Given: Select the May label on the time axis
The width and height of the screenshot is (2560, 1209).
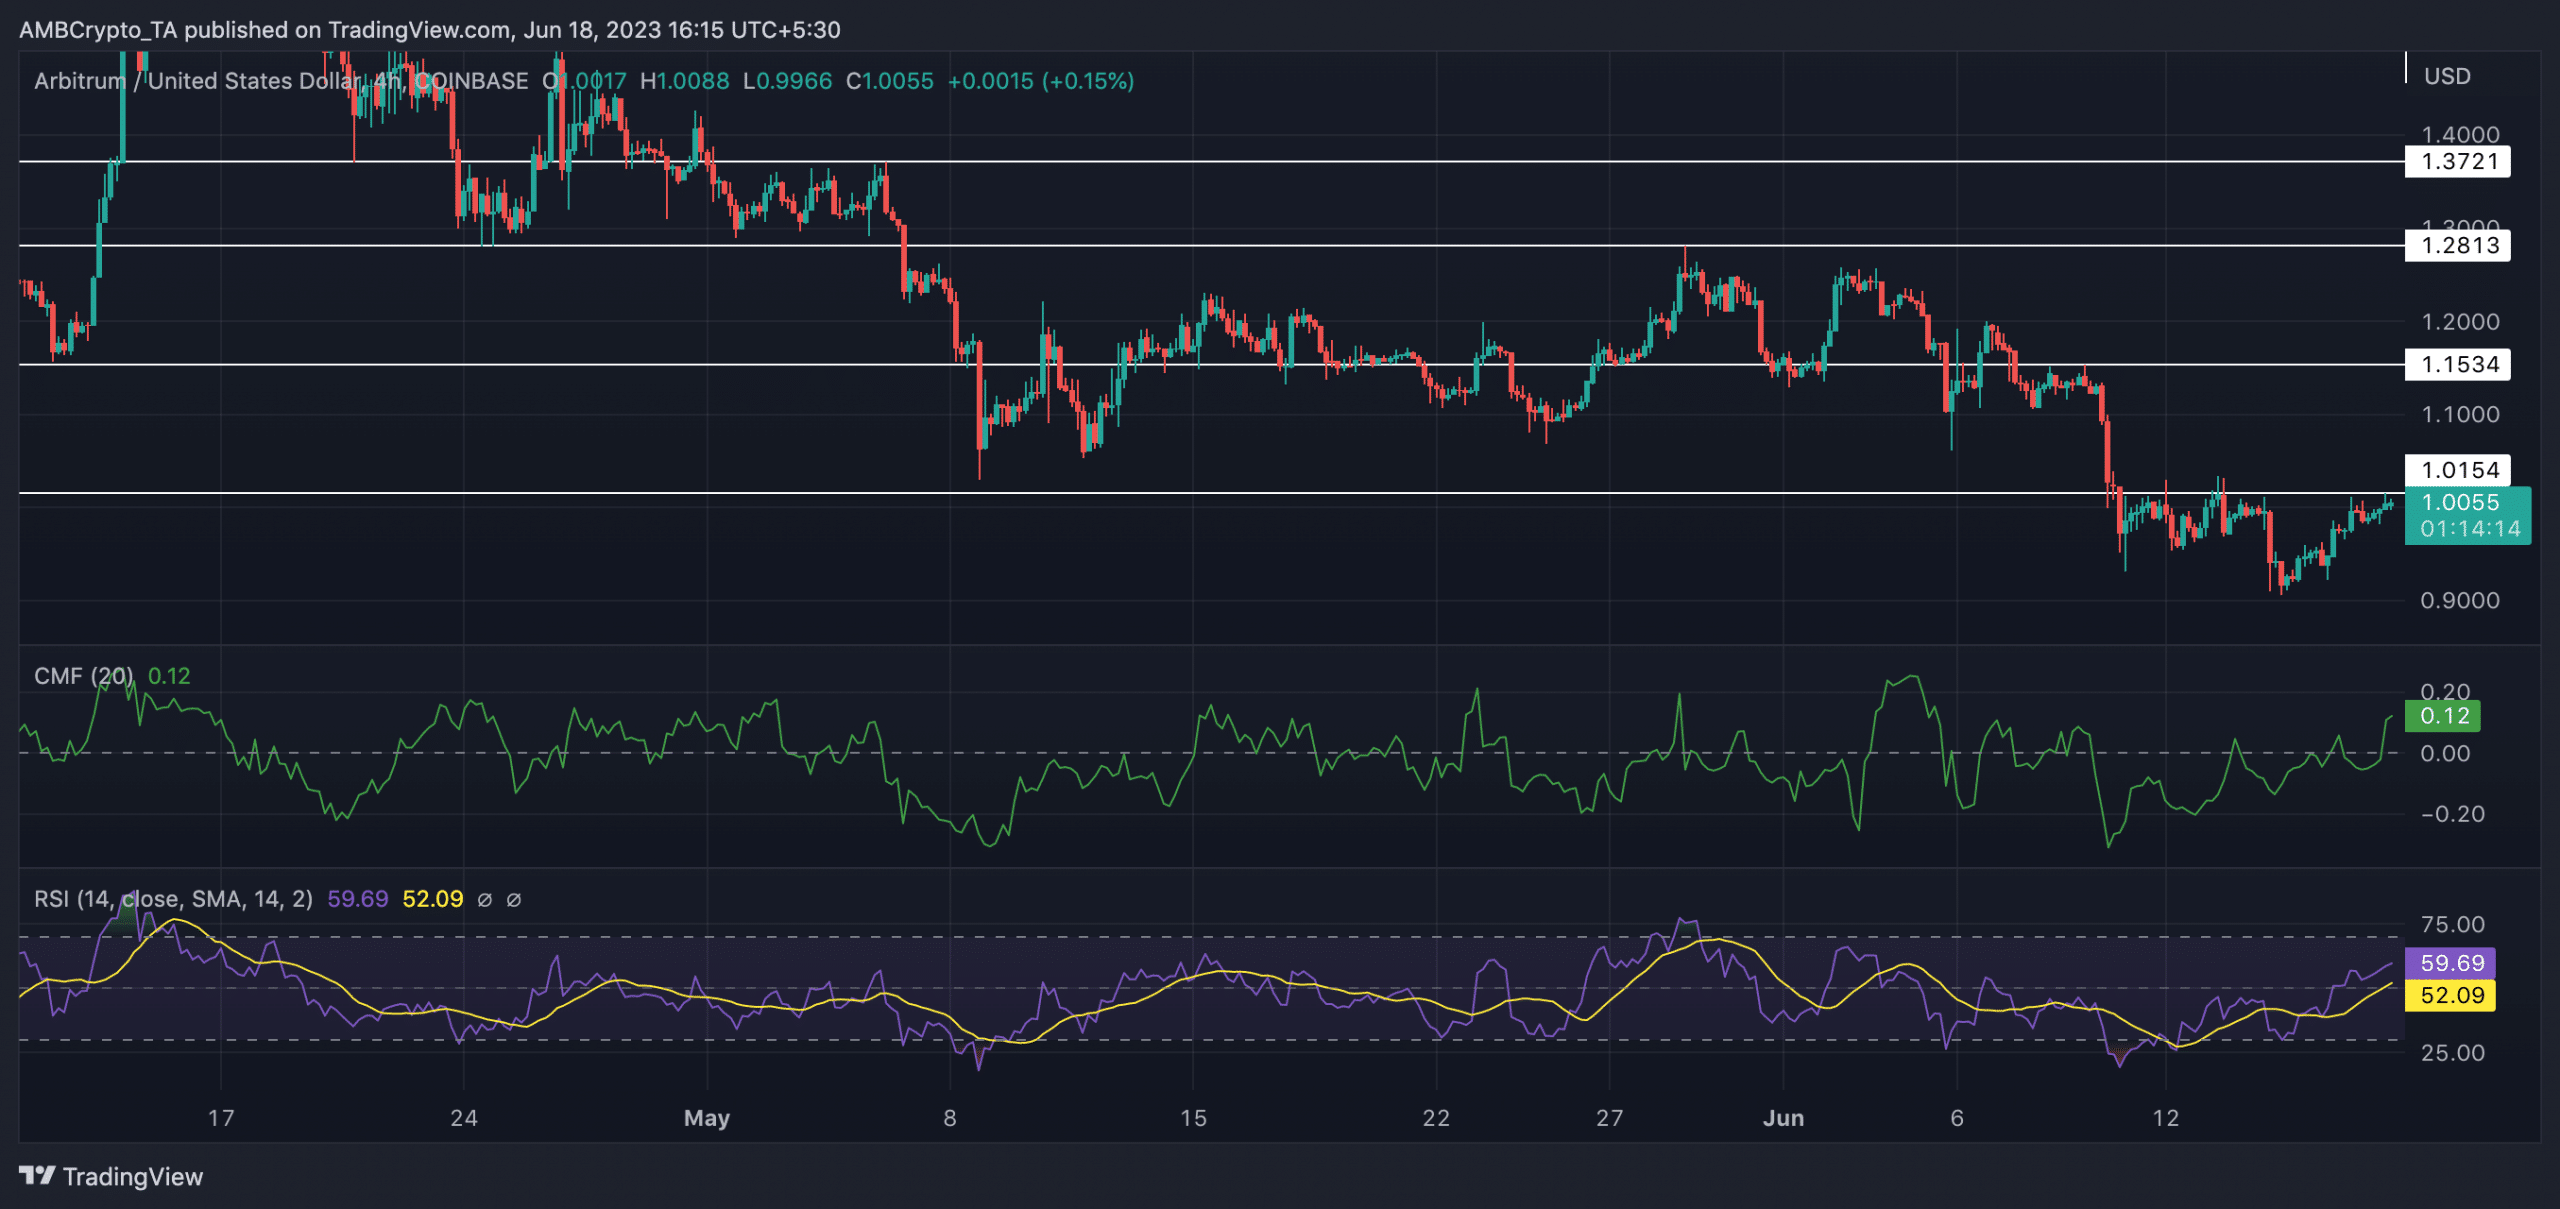Looking at the screenshot, I should 707,1118.
